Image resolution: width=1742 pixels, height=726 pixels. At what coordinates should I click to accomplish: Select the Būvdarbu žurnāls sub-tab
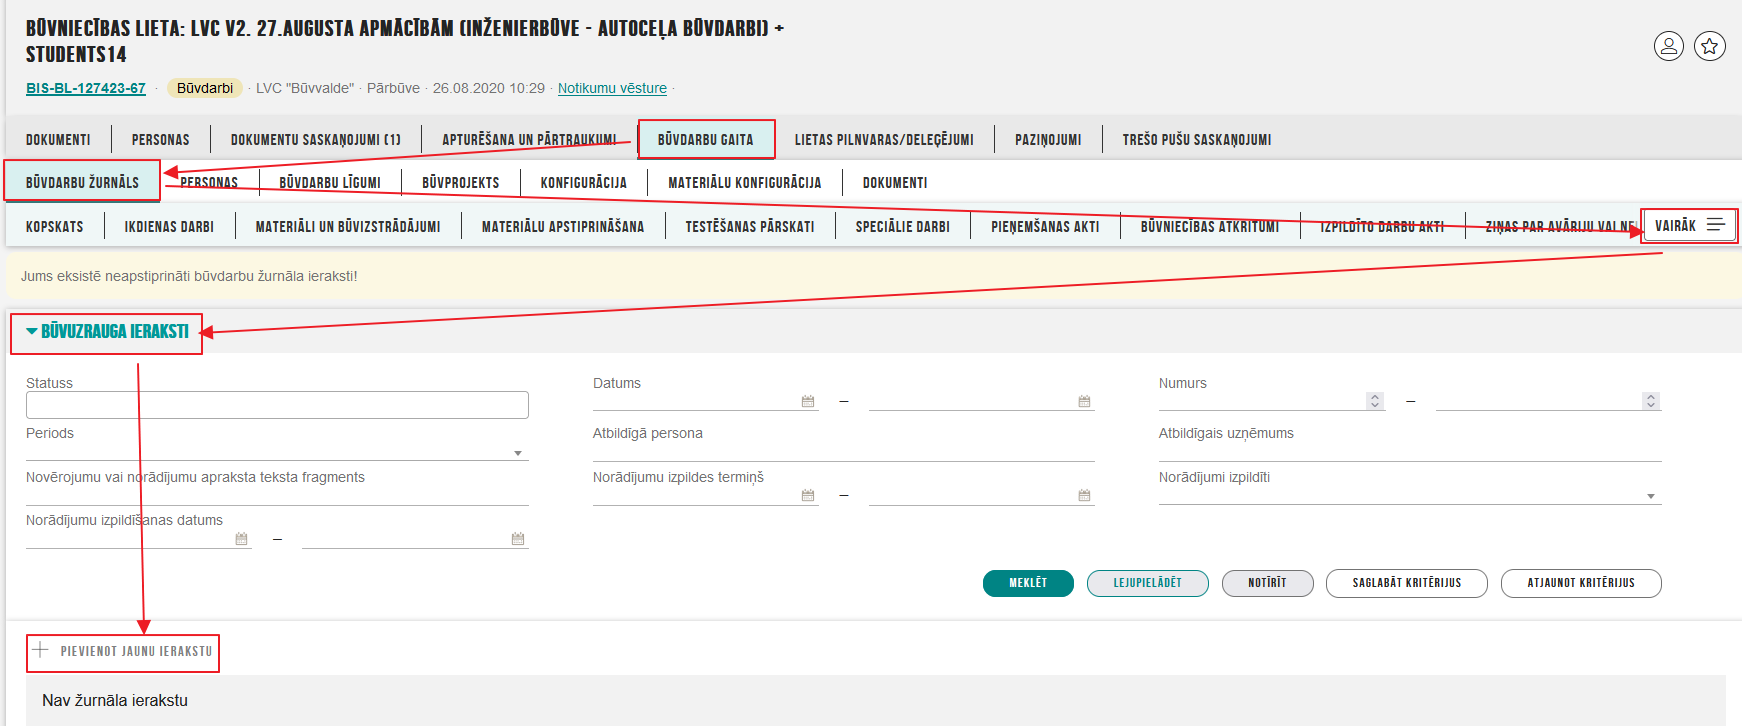tap(82, 183)
